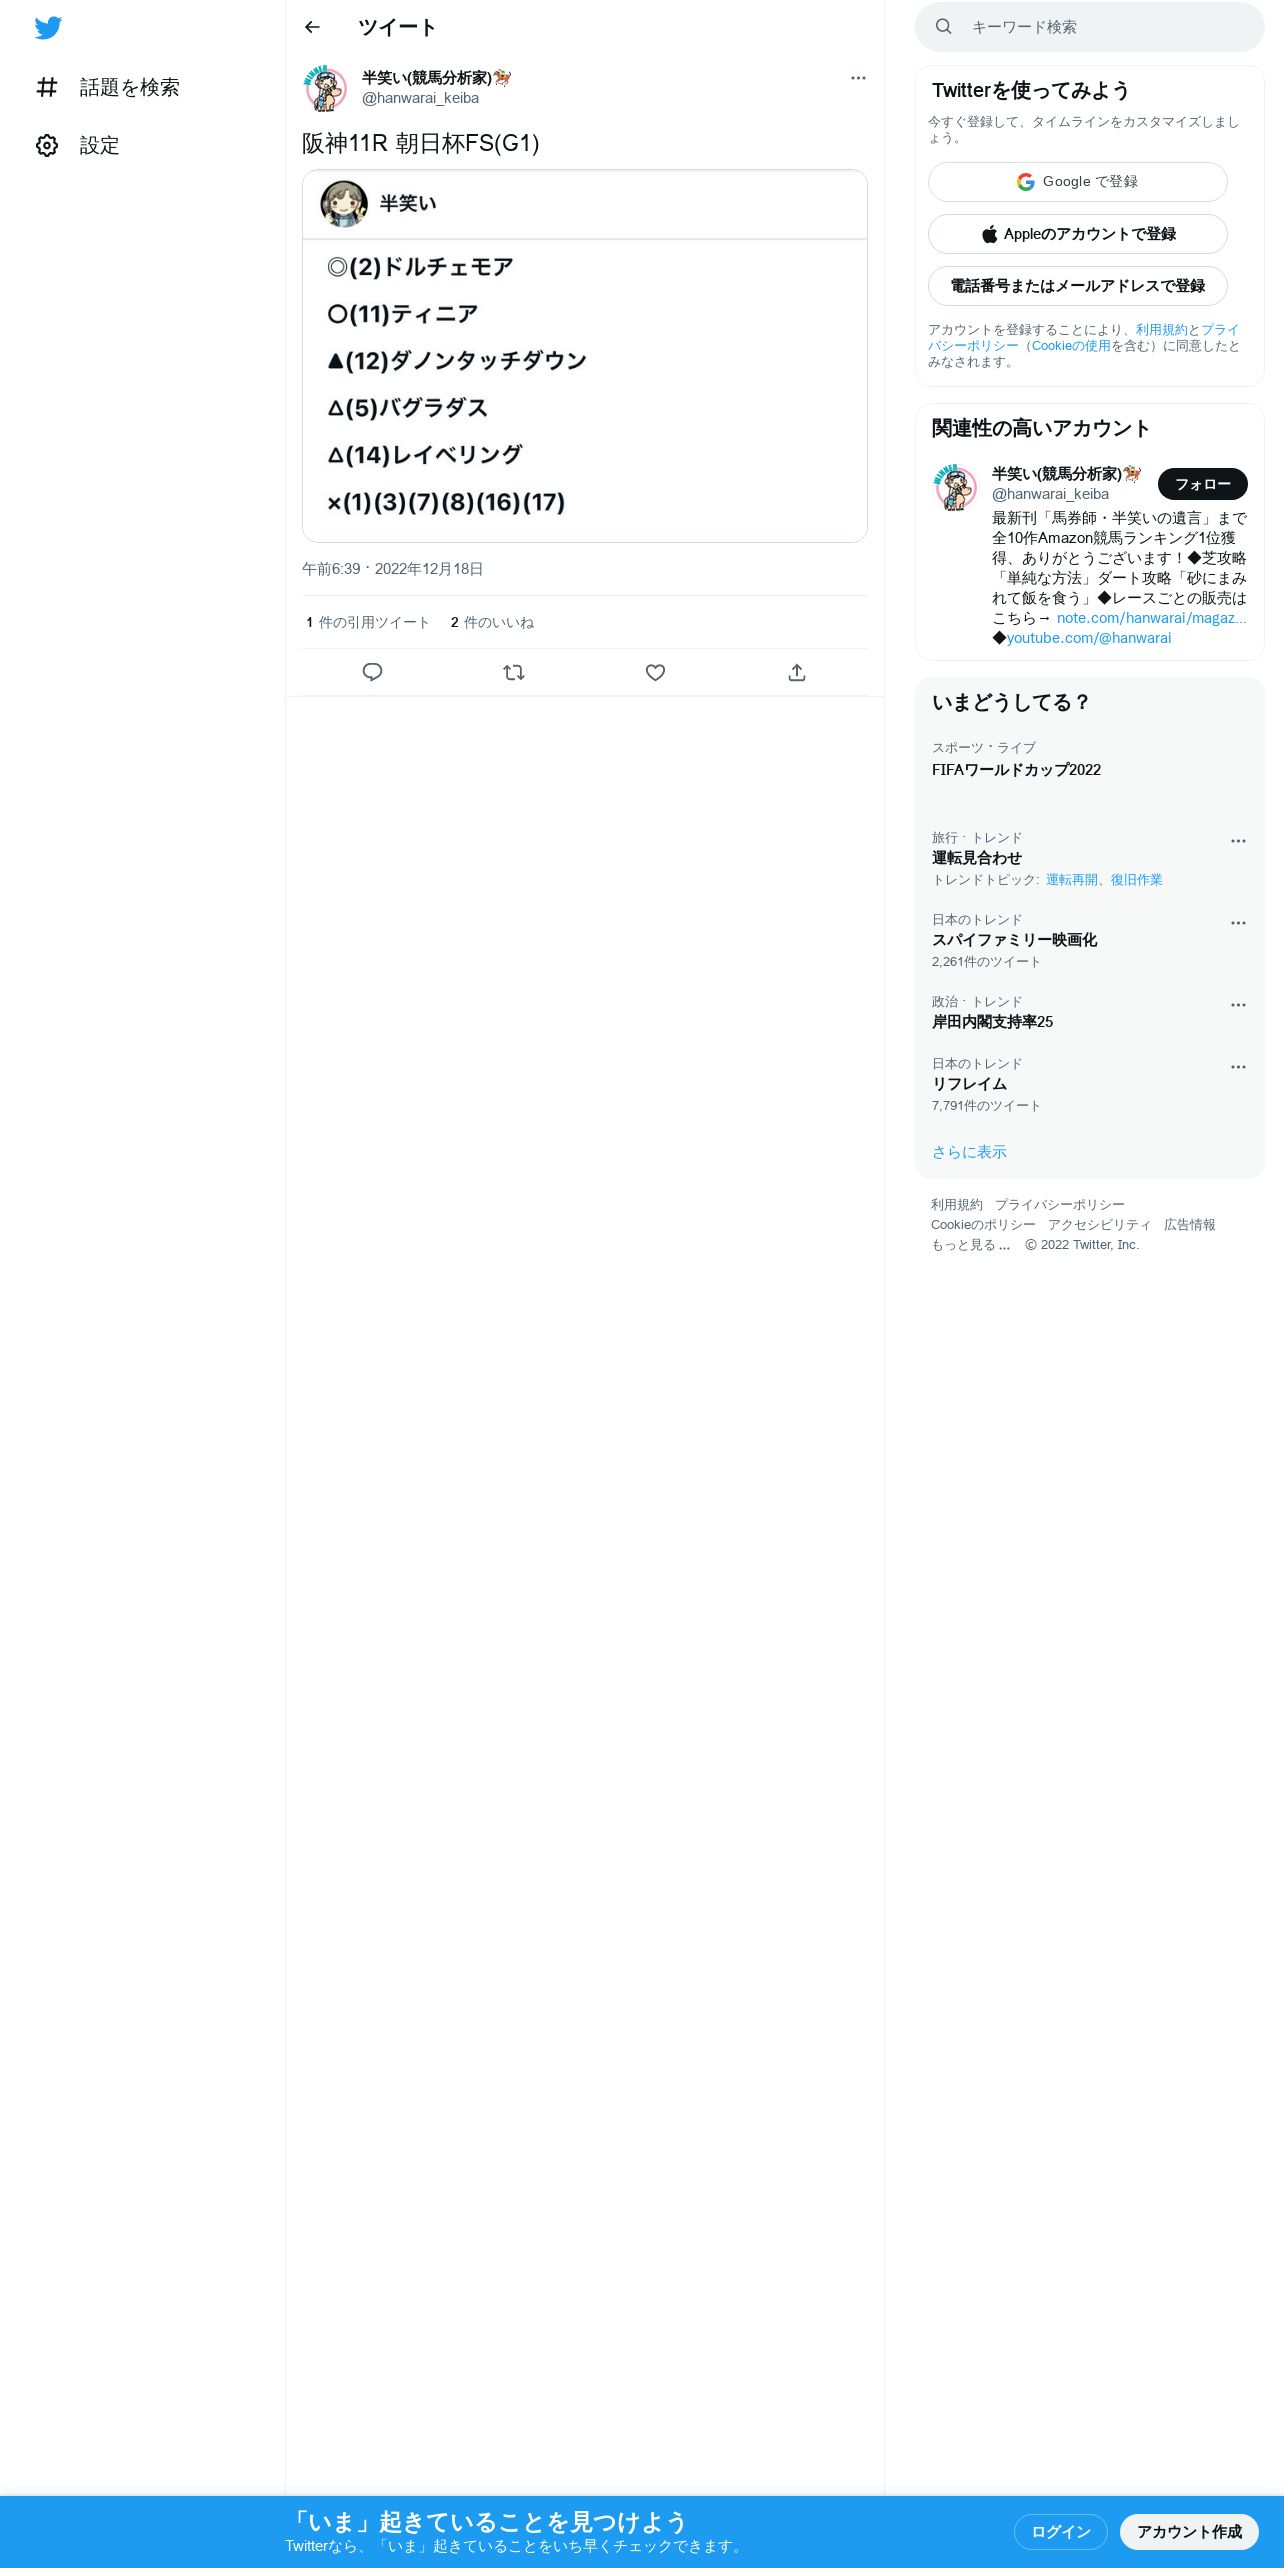The width and height of the screenshot is (1284, 2568).
Task: Click the search magnifier icon
Action: click(x=943, y=27)
